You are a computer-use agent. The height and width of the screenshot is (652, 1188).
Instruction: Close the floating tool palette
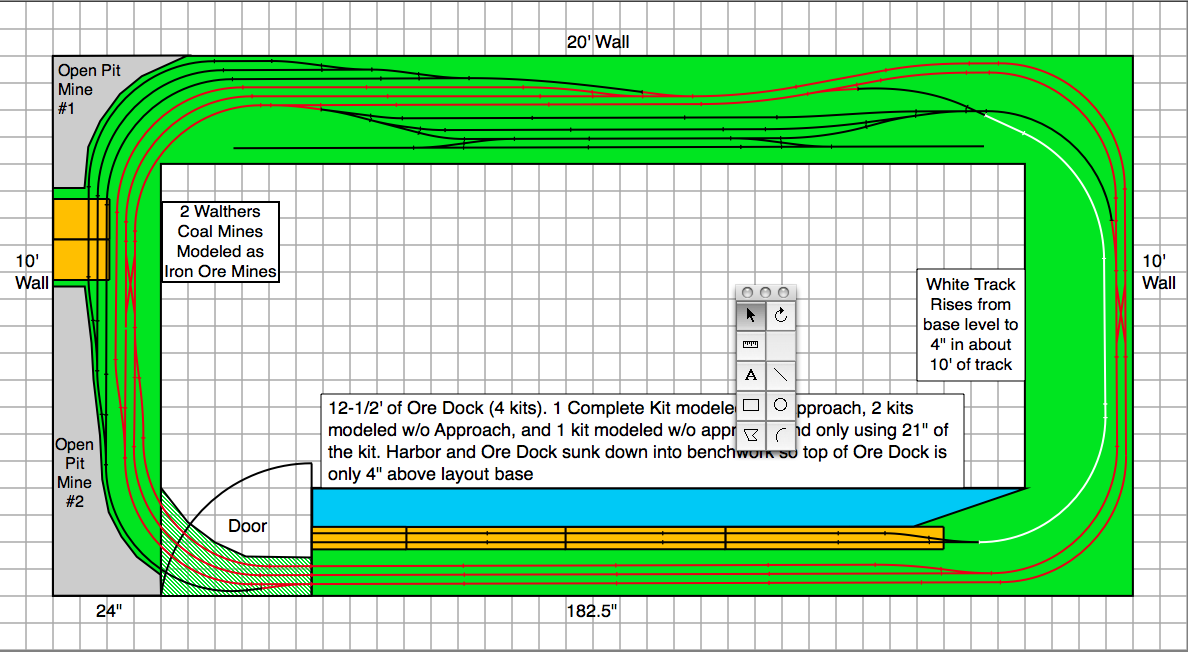click(x=747, y=292)
